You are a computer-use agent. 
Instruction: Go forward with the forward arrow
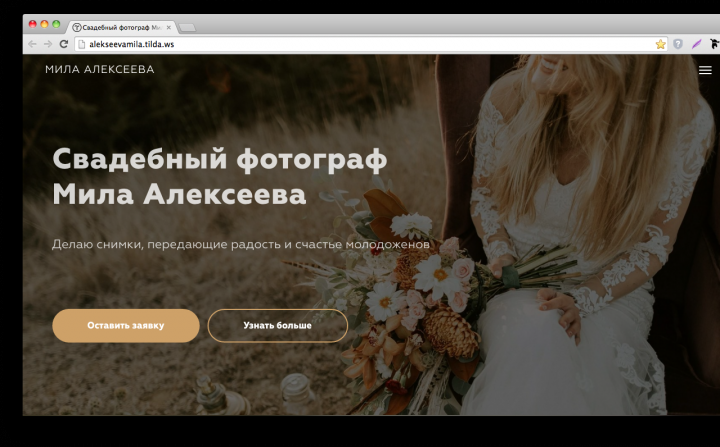coord(48,44)
